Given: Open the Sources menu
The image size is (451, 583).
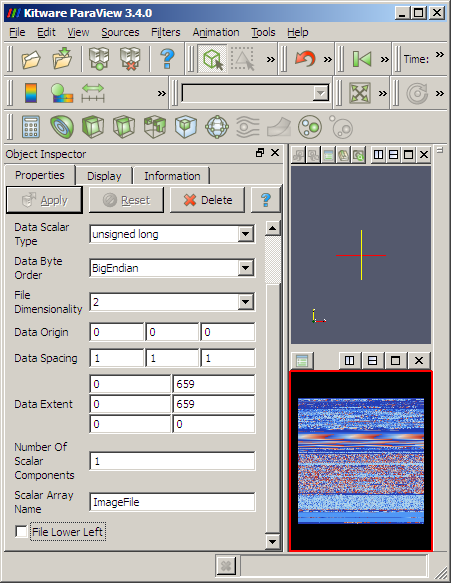Looking at the screenshot, I should 120,32.
